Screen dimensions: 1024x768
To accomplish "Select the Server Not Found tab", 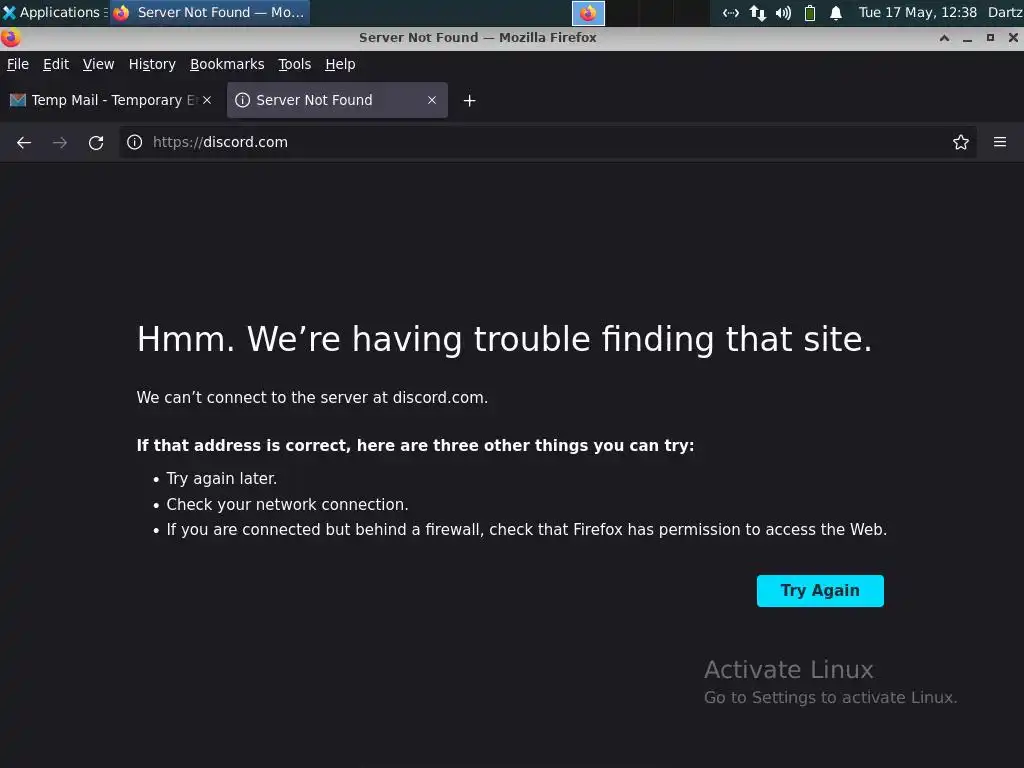I will (x=336, y=100).
